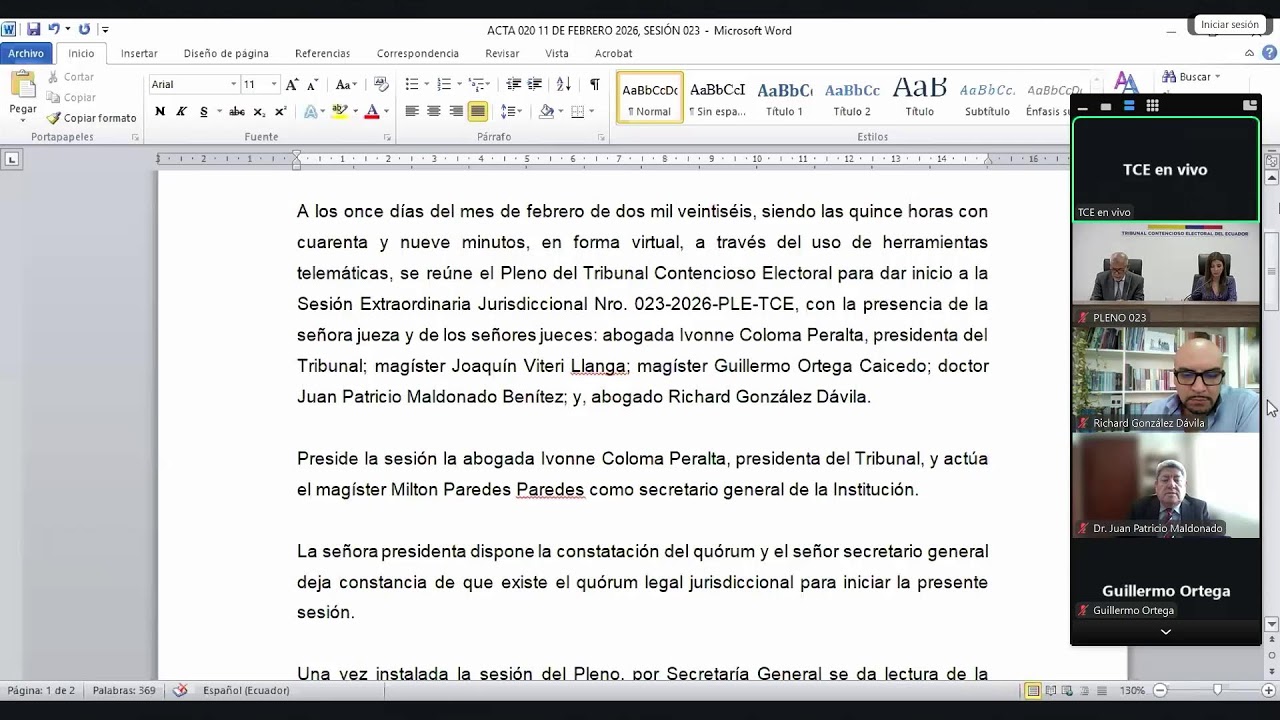1280x720 pixels.
Task: Apply yellow text highlight color
Action: (339, 112)
